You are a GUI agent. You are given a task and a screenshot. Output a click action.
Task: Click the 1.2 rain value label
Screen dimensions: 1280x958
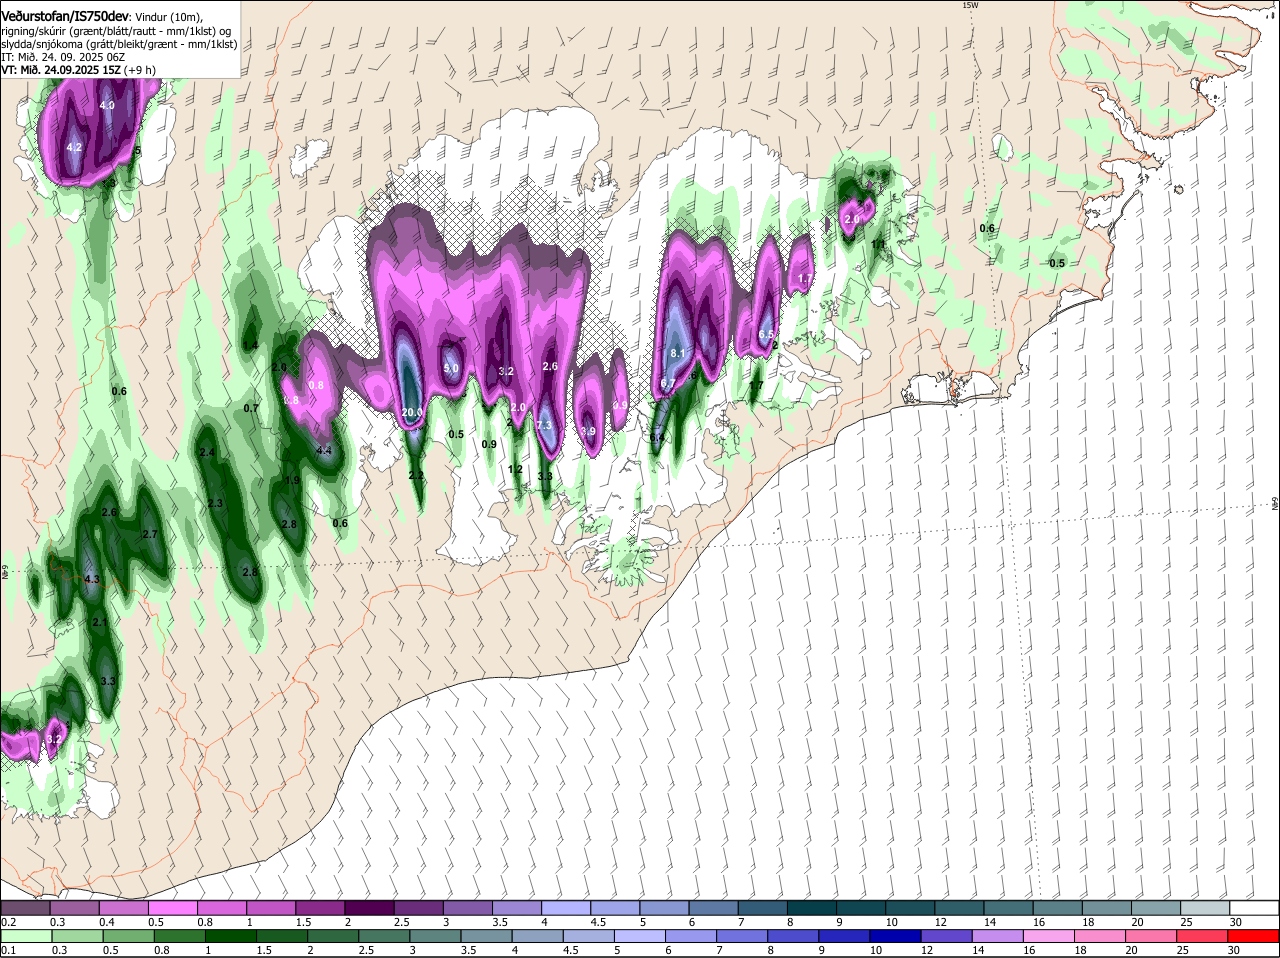coord(516,469)
